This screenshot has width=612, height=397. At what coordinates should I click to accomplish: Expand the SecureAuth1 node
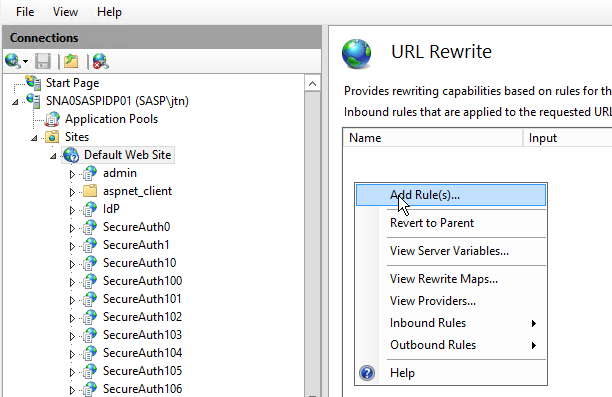[x=72, y=246]
